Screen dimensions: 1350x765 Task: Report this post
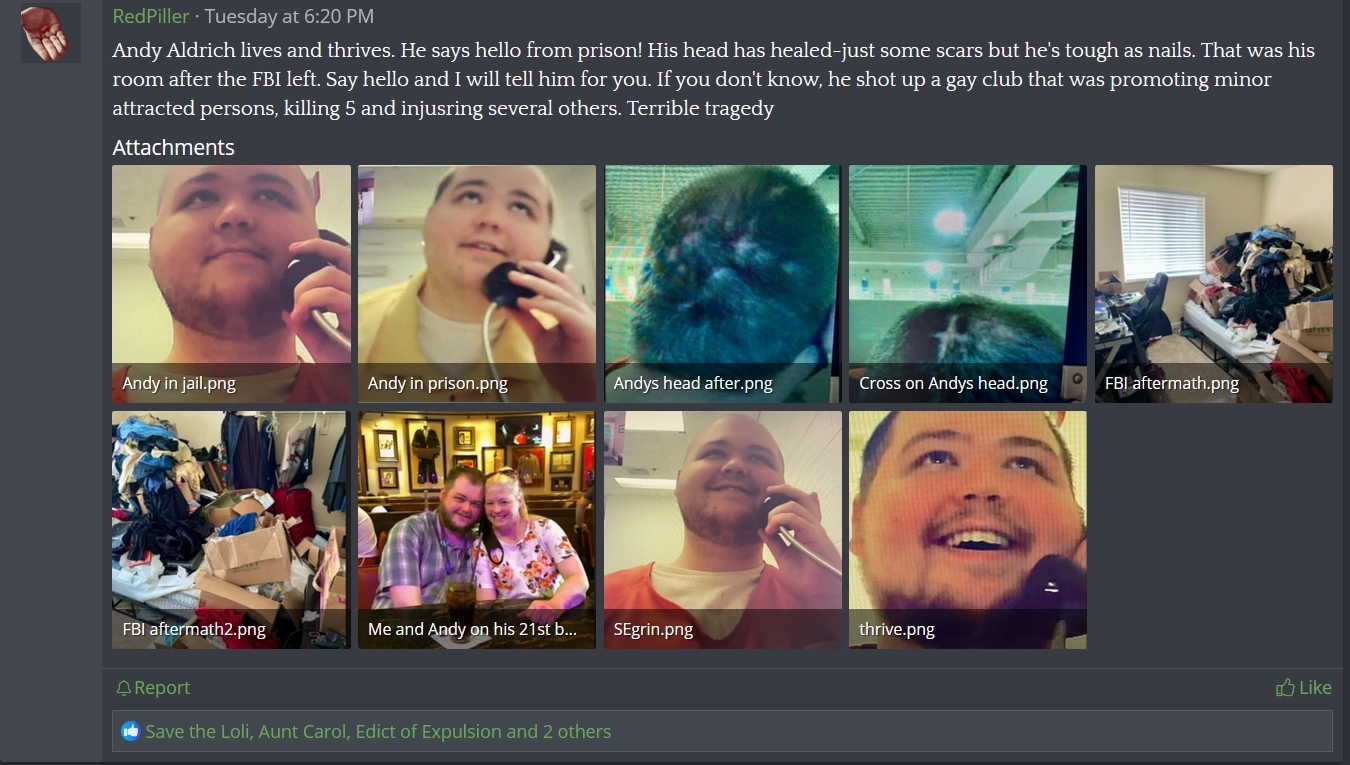[x=153, y=688]
